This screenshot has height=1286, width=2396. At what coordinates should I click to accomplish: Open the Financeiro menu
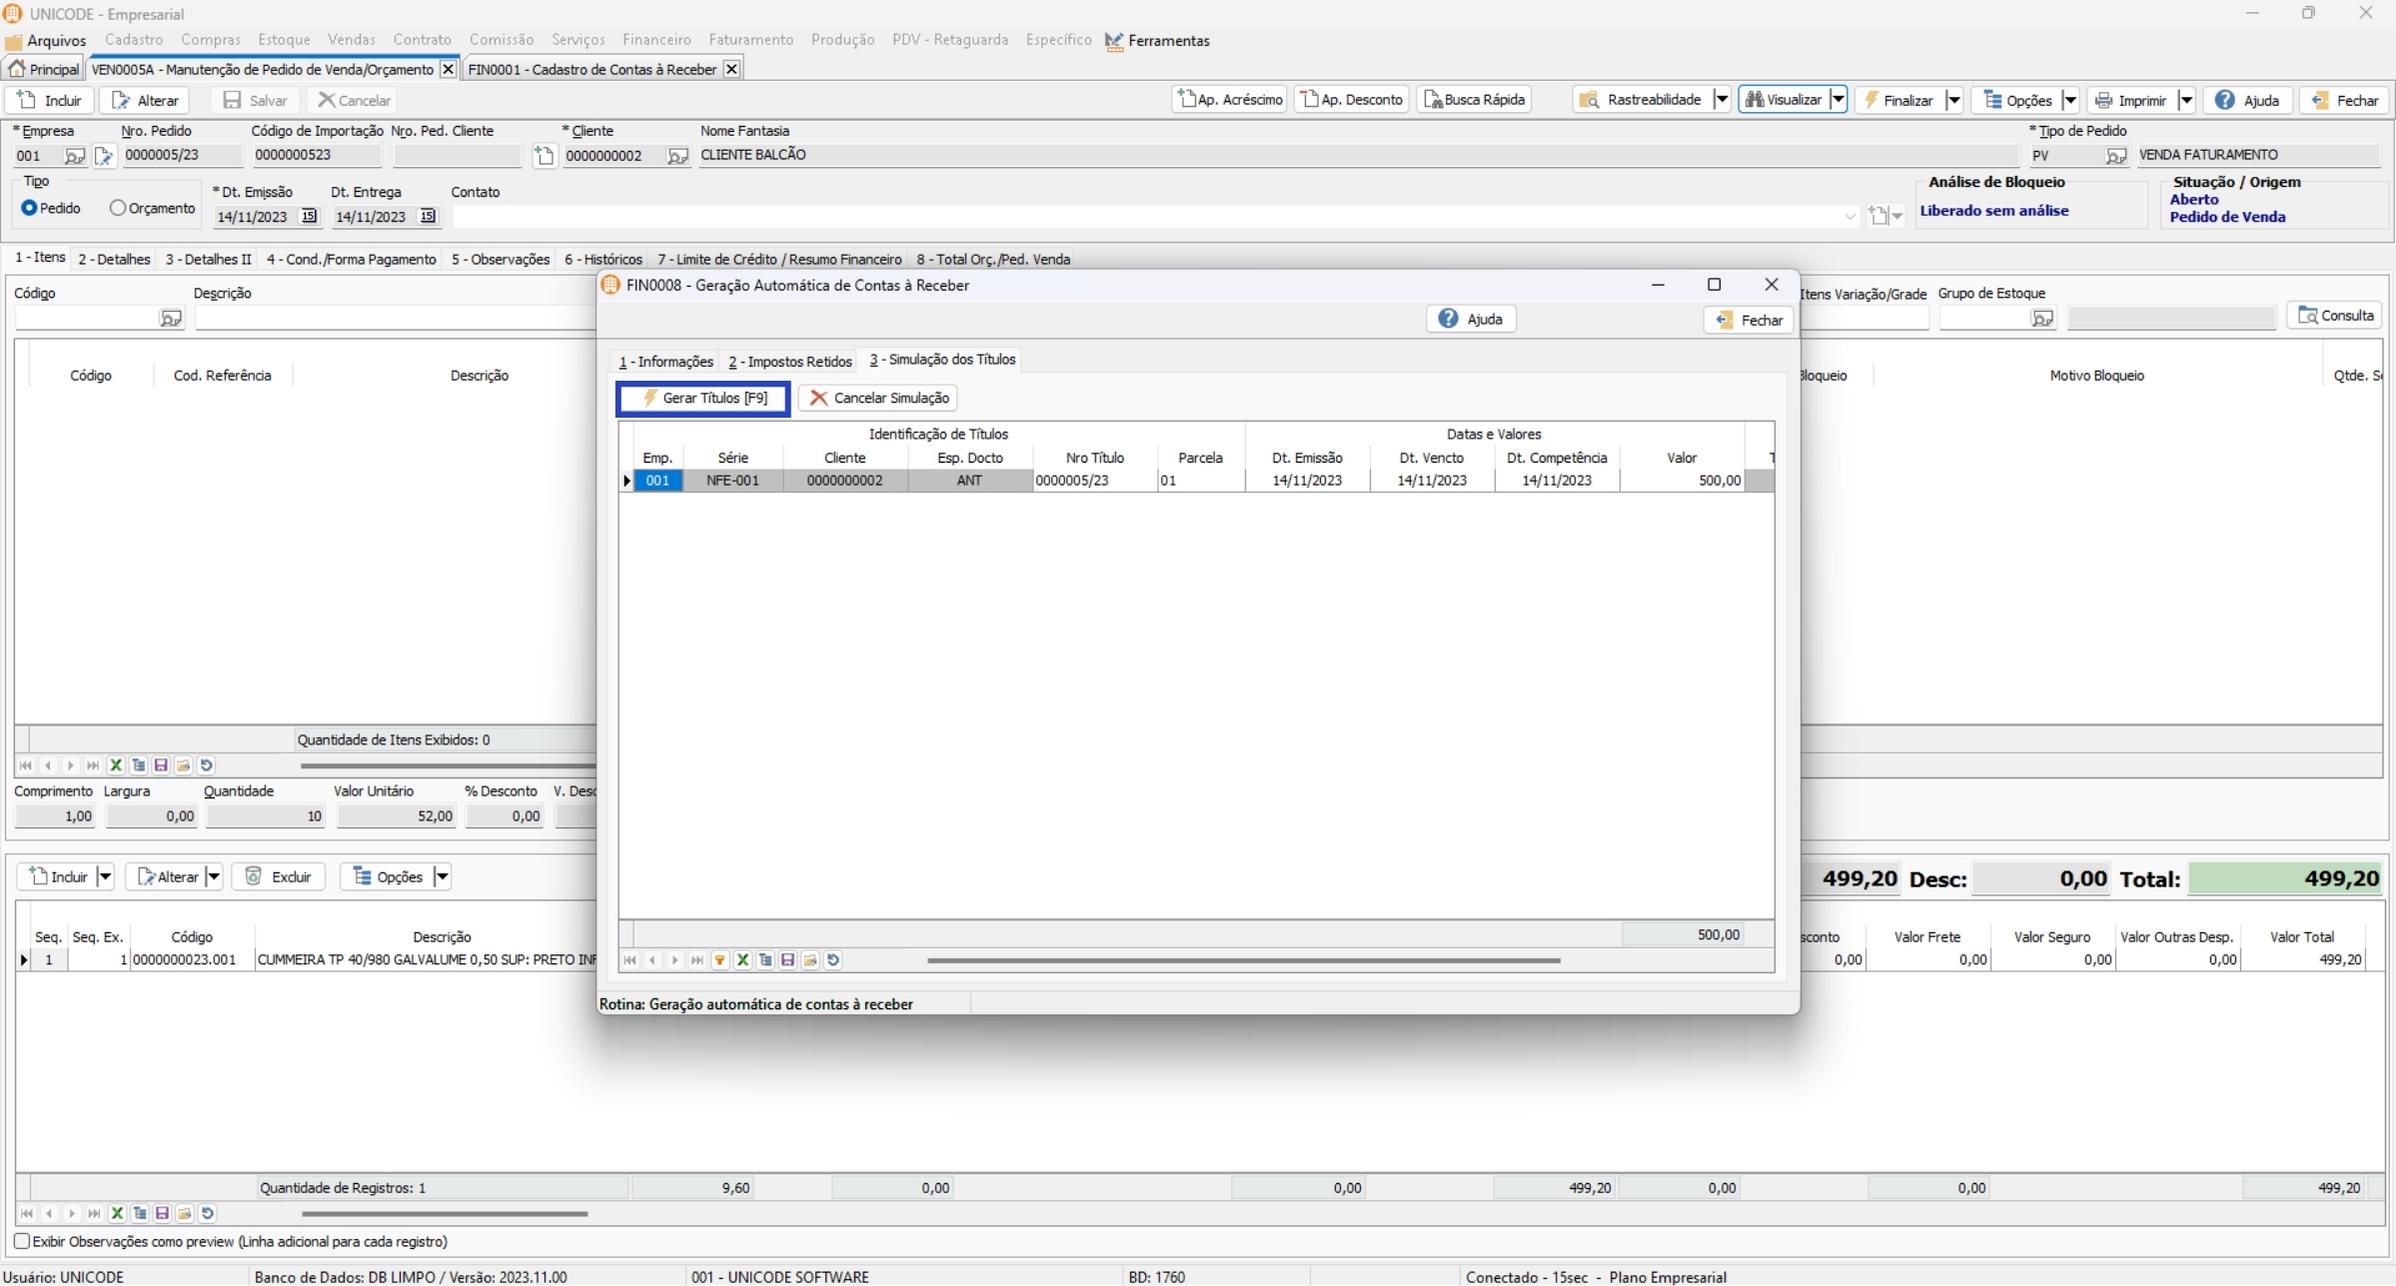pyautogui.click(x=656, y=40)
